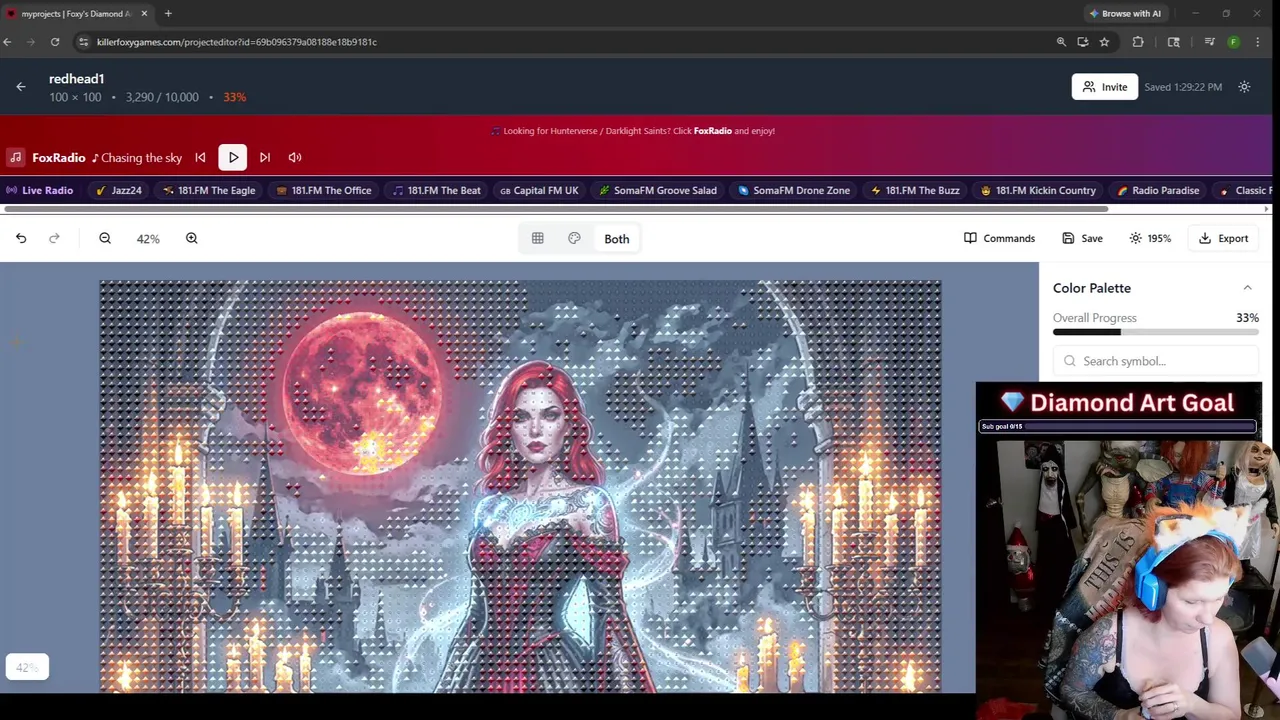Click the redhead1 project title

click(x=77, y=79)
